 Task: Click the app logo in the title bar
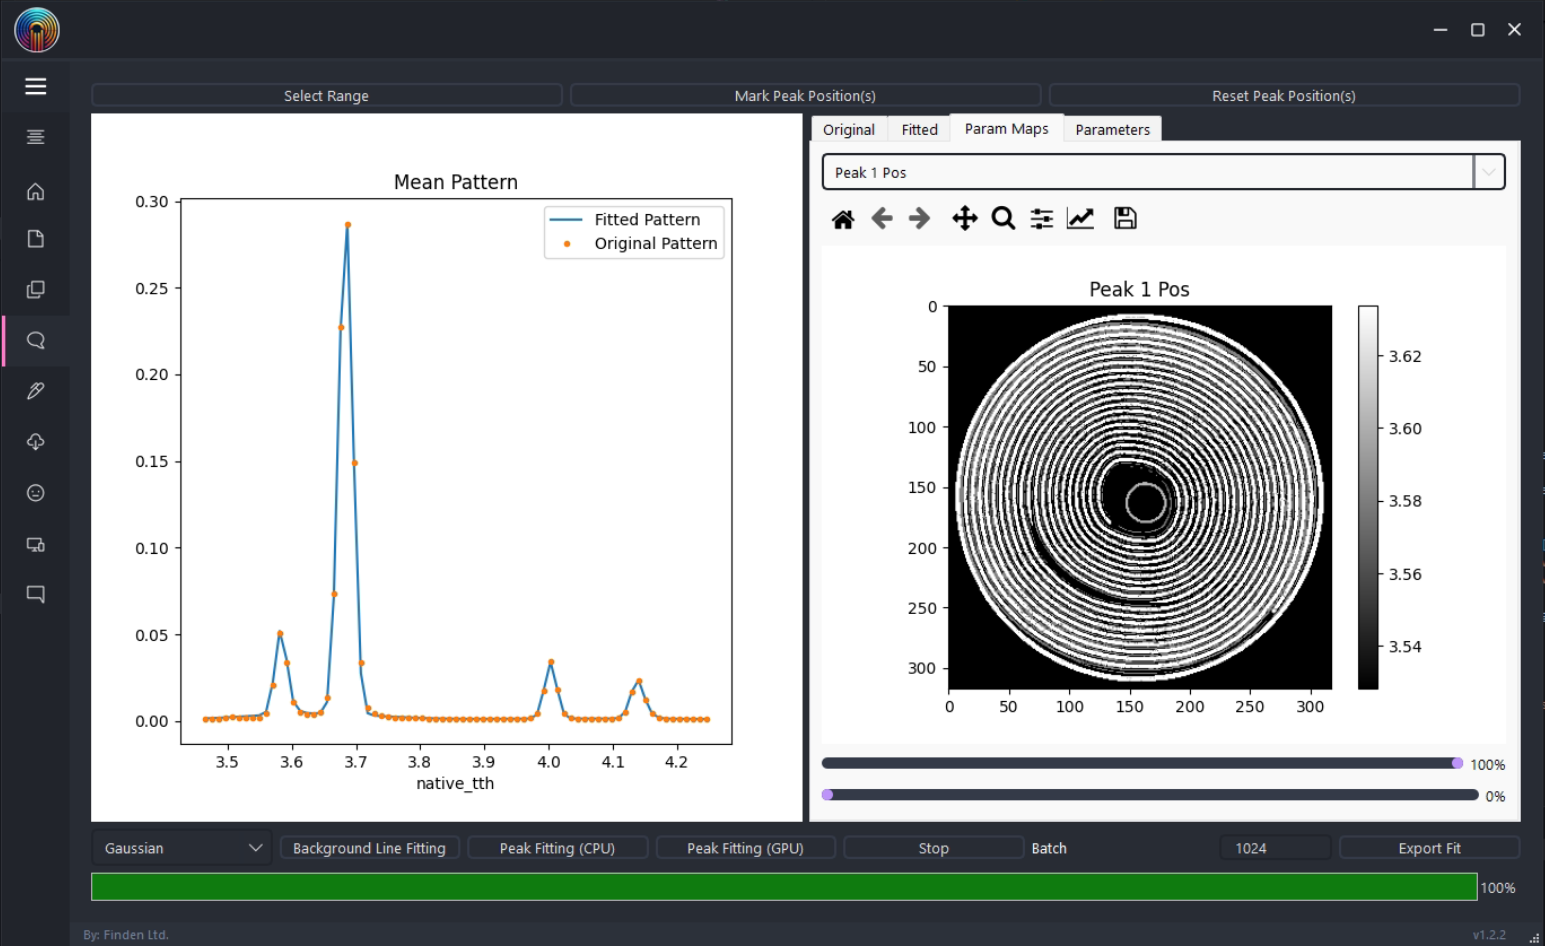(x=37, y=29)
